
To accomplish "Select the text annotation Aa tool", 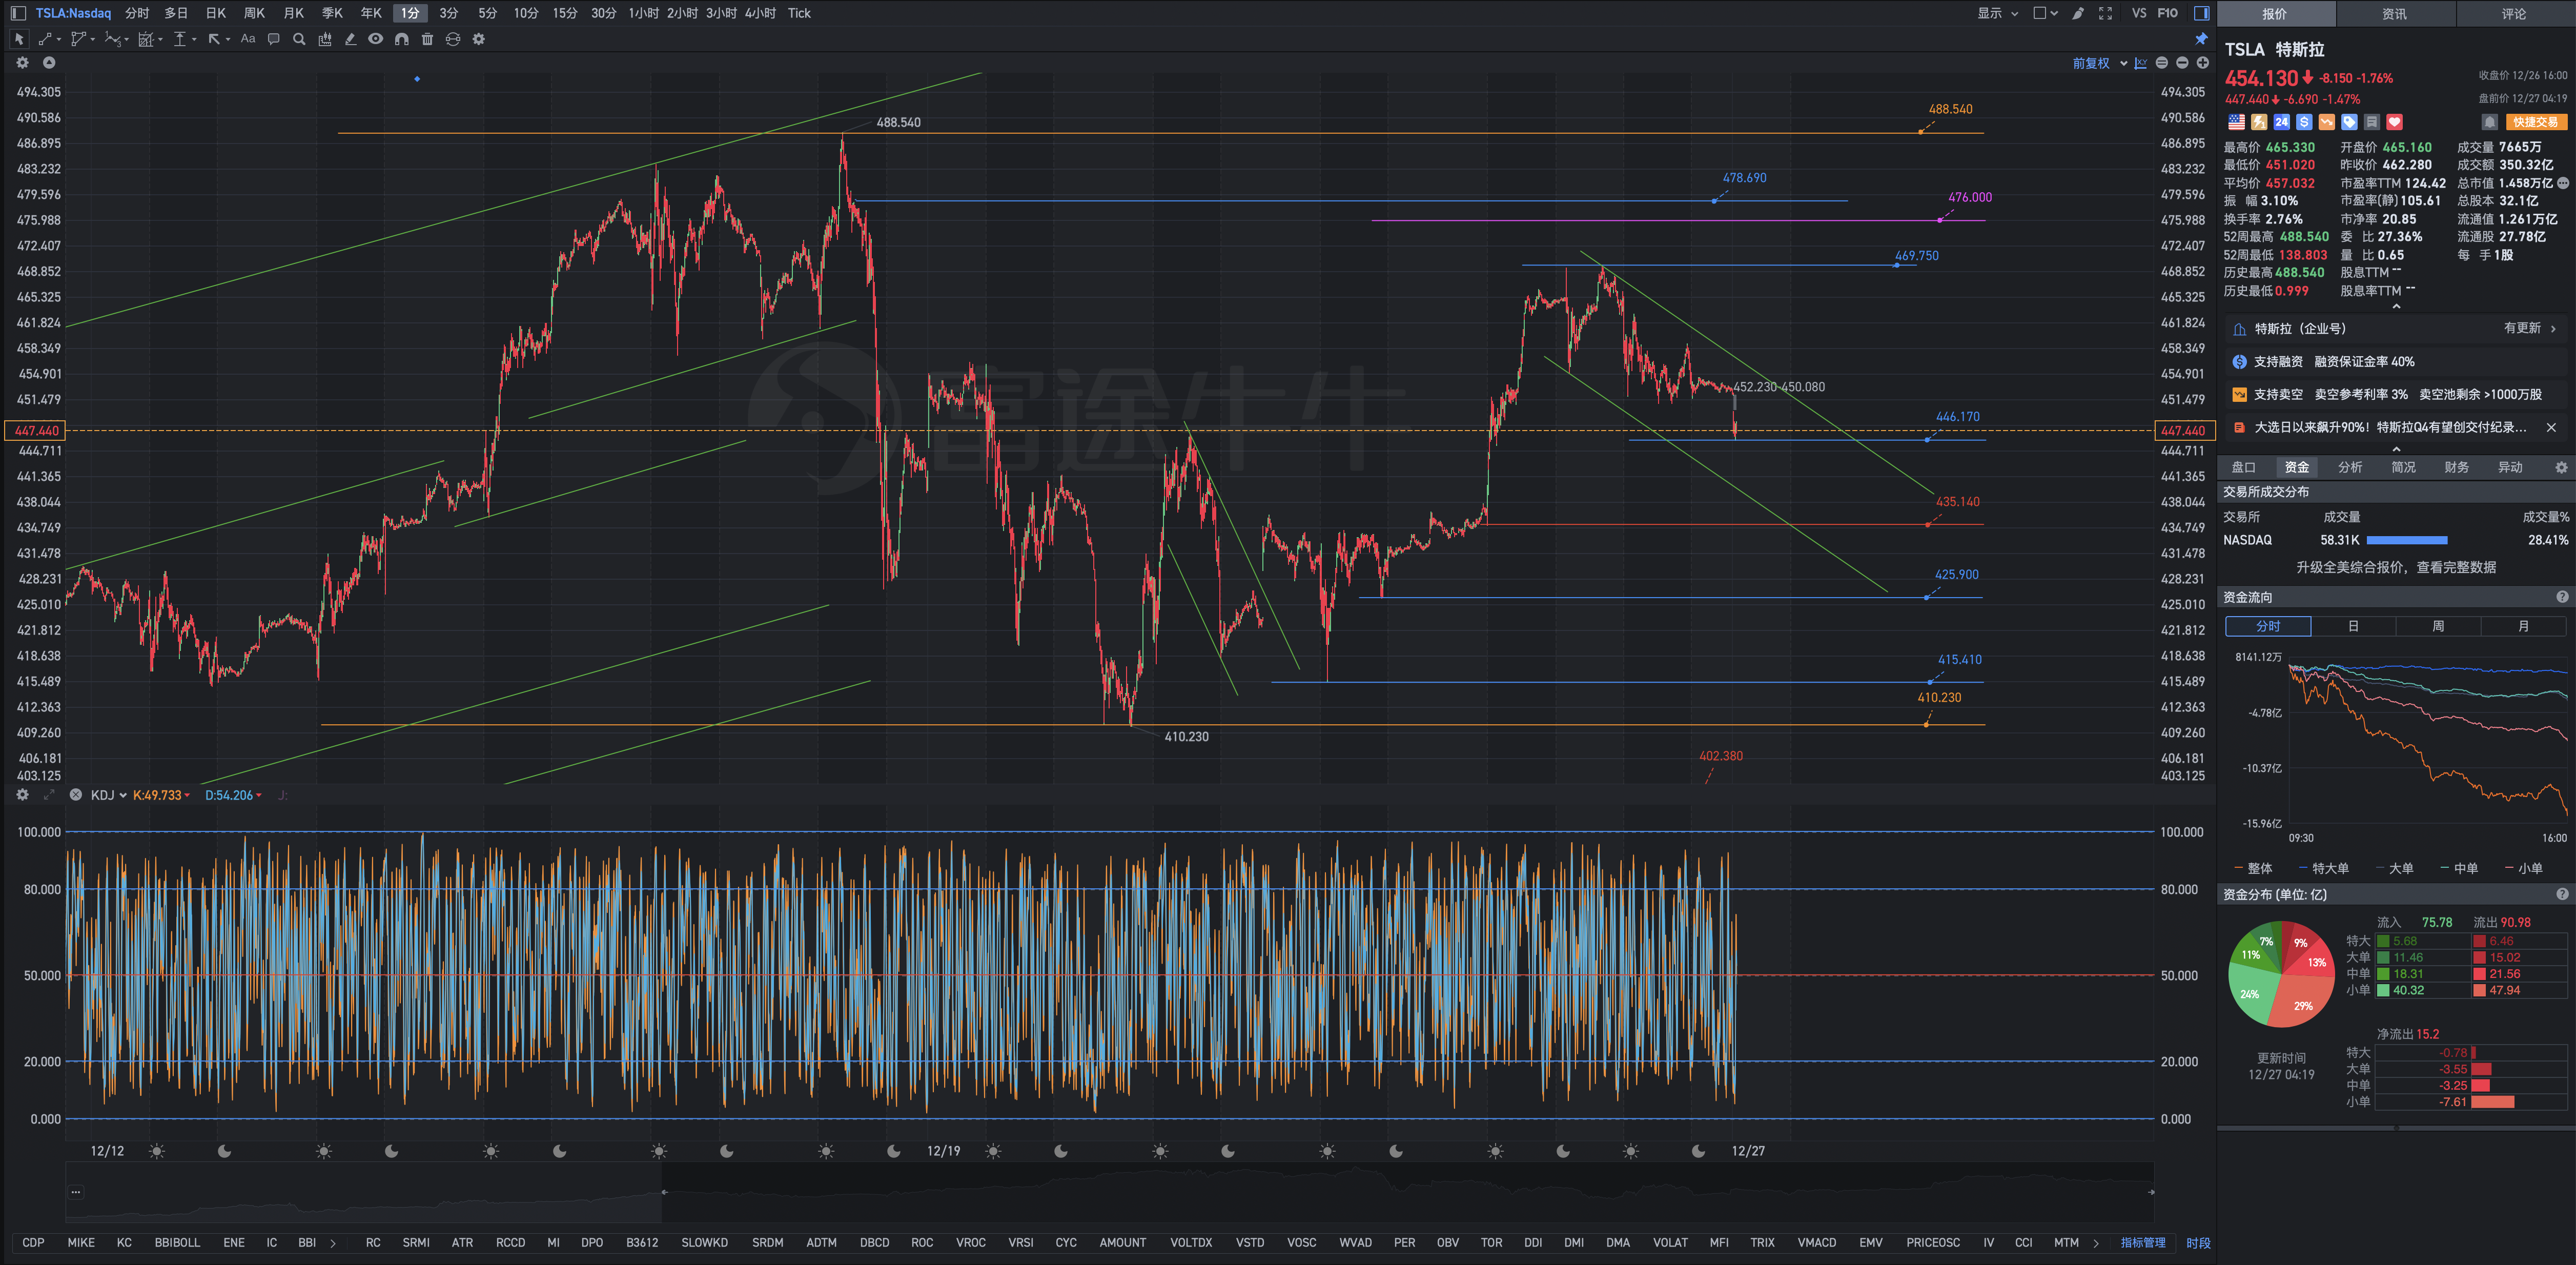I will 248,39.
